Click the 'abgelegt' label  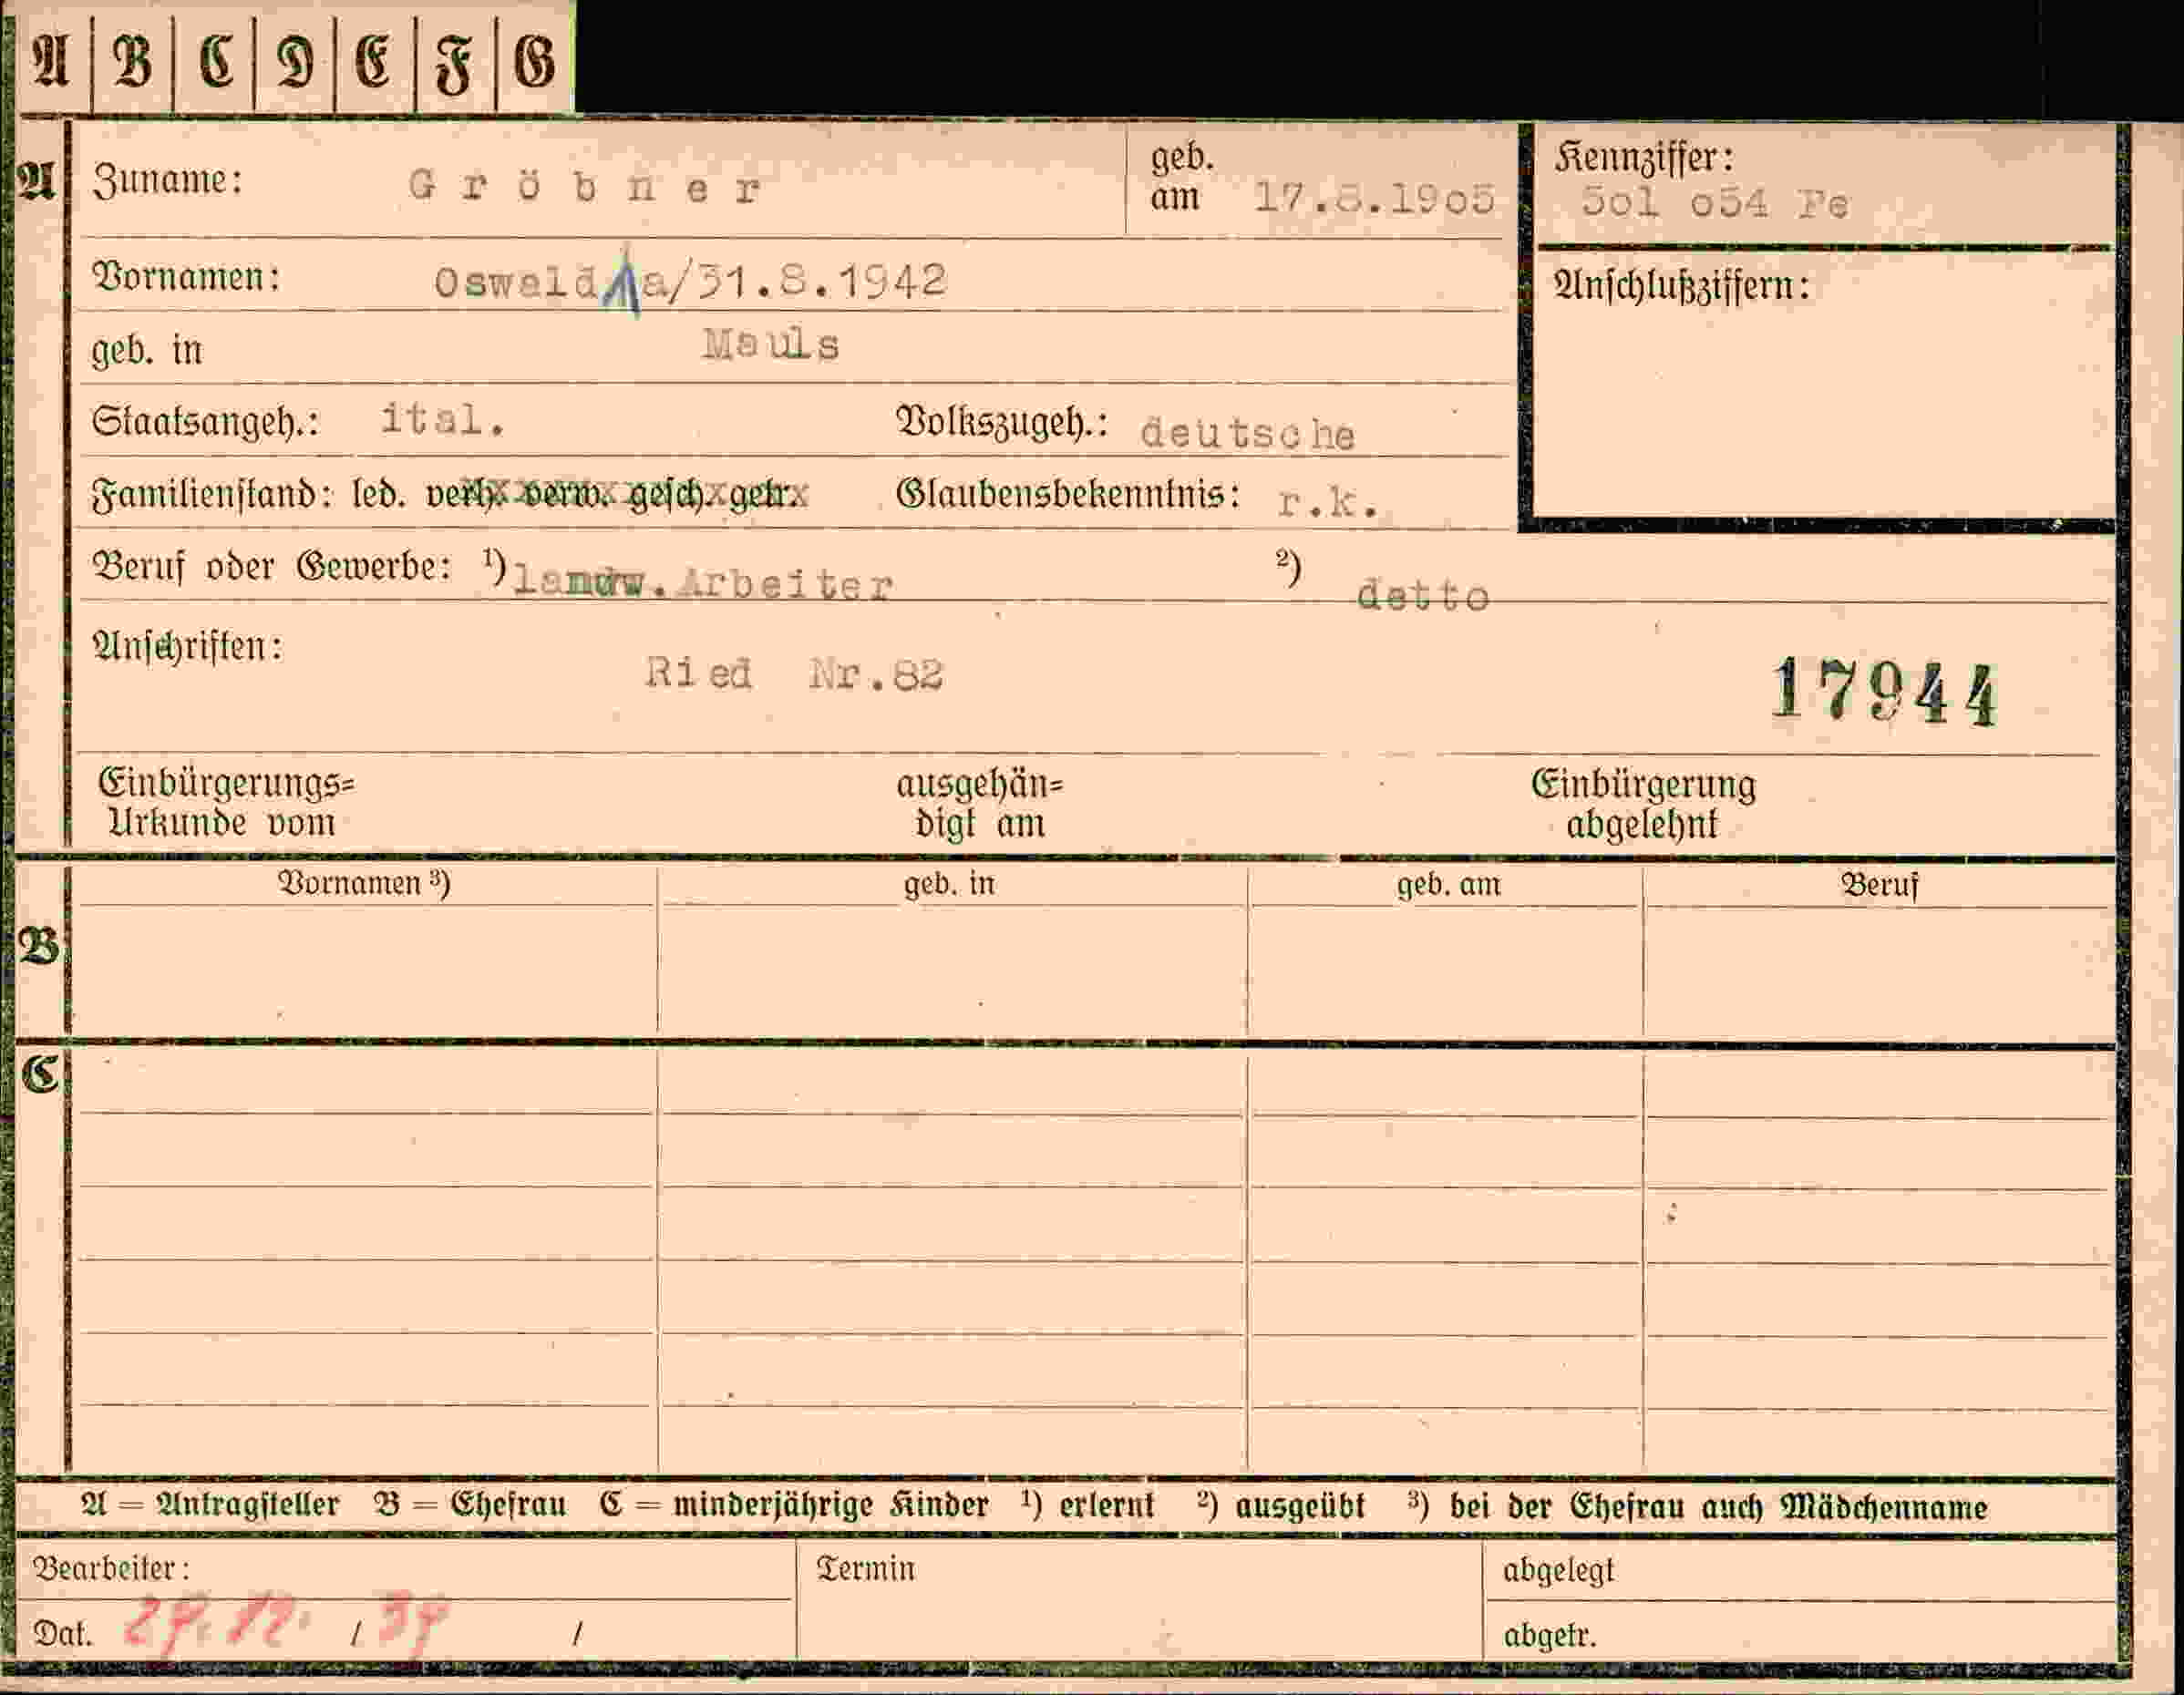[x=1558, y=1571]
